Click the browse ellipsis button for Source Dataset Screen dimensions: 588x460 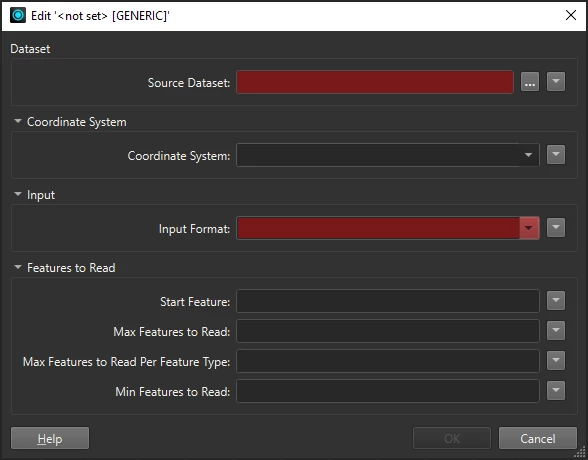point(530,82)
